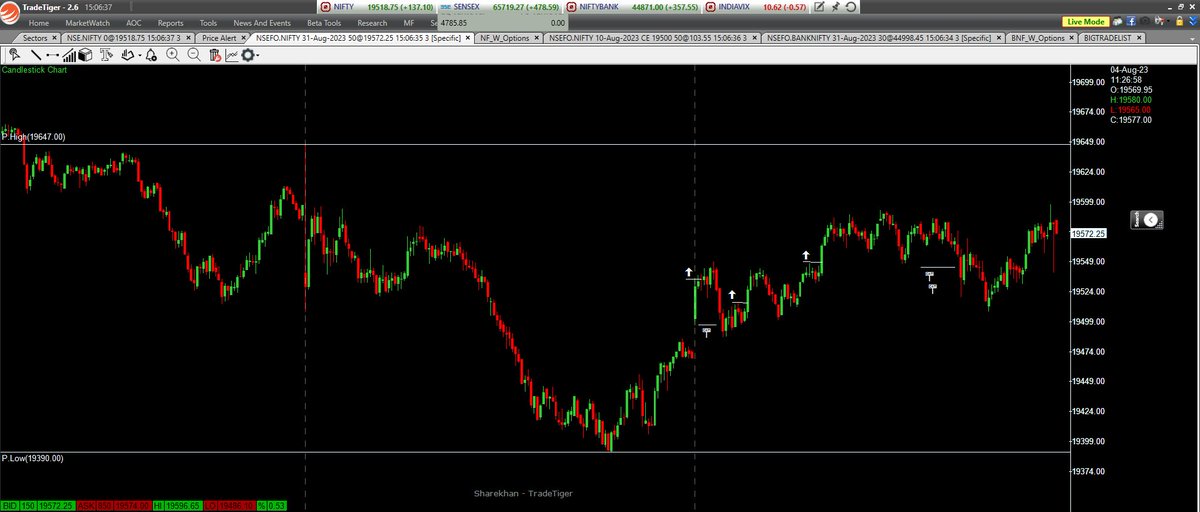Close the Price Alert tab
The width and height of the screenshot is (1200, 512).
[x=243, y=38]
